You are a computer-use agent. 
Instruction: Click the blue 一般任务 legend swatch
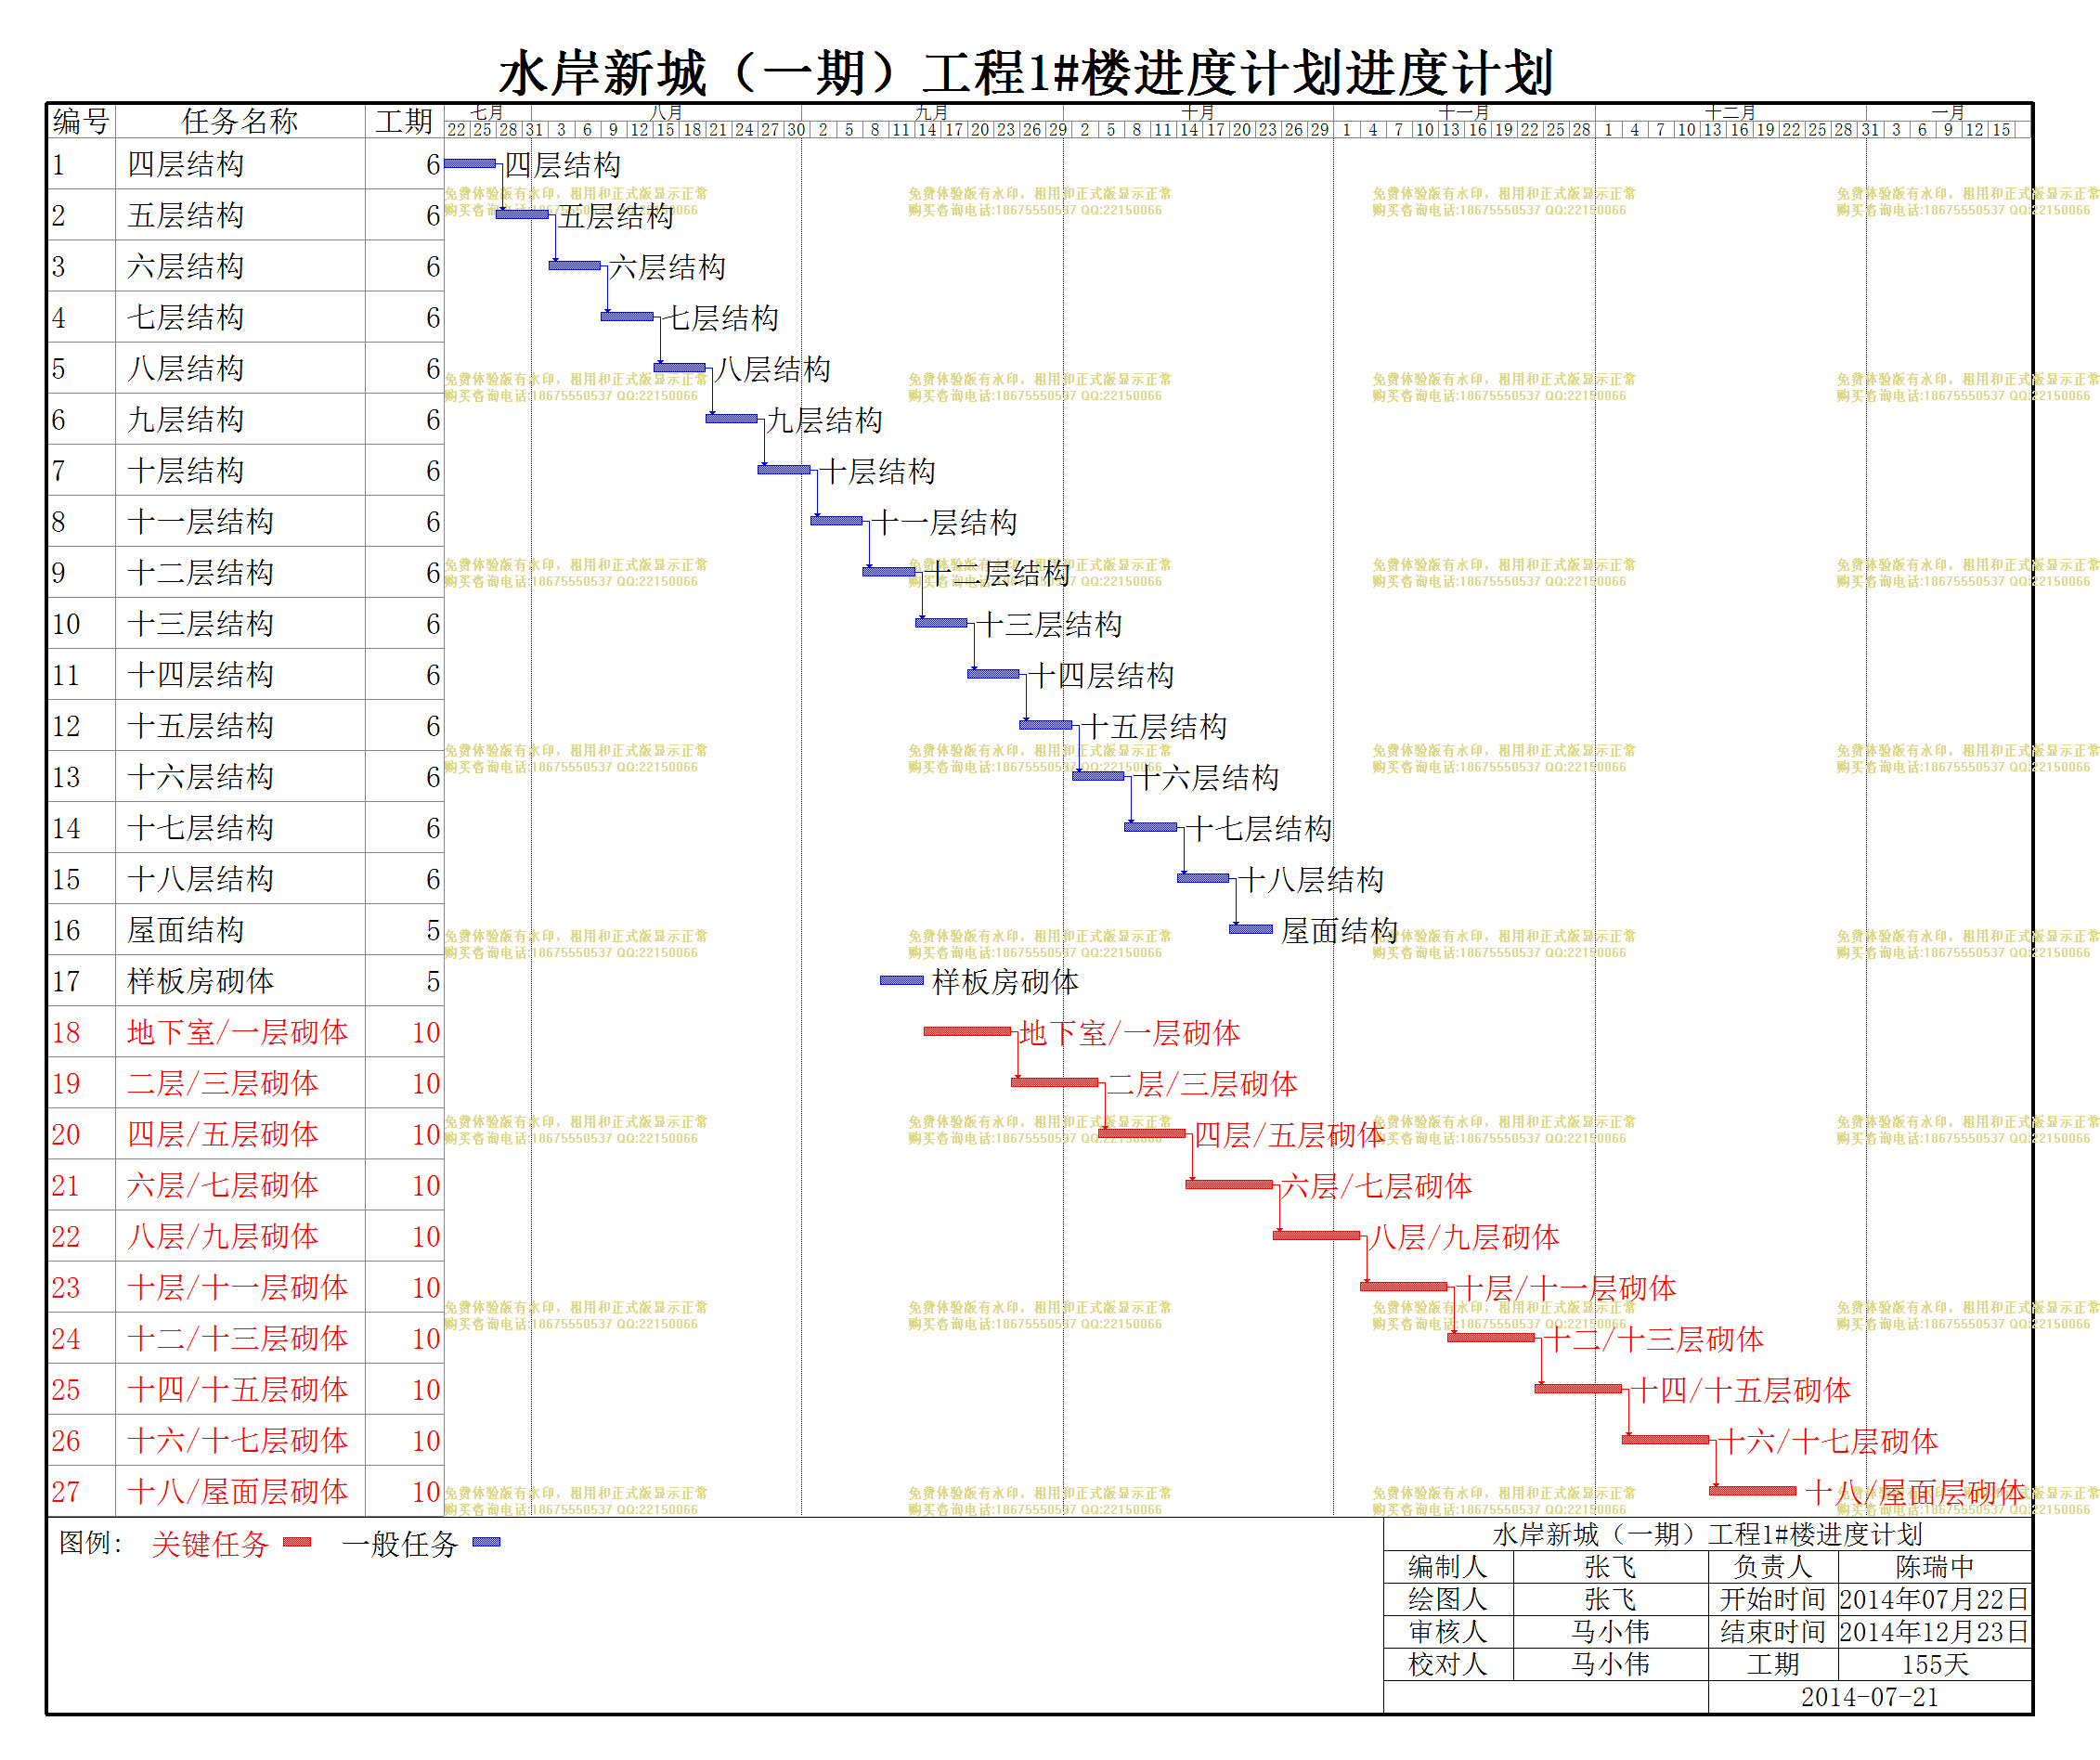click(486, 1541)
